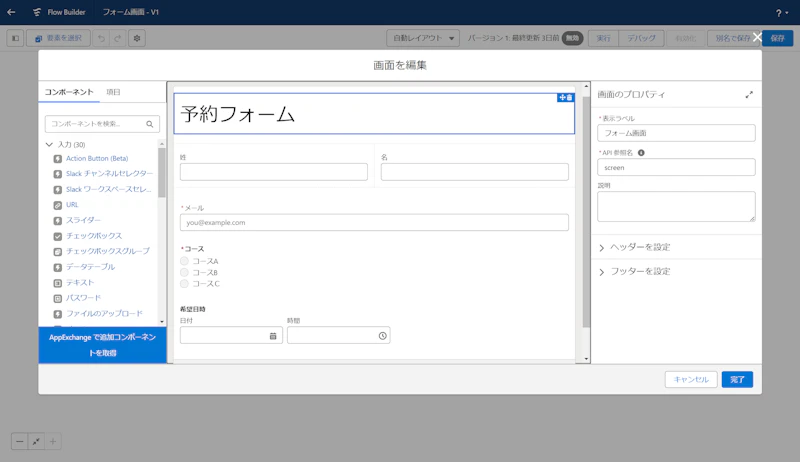Image resolution: width=800 pixels, height=462 pixels.
Task: Click the scroll down arrow of the form preview
Action: coord(586,359)
